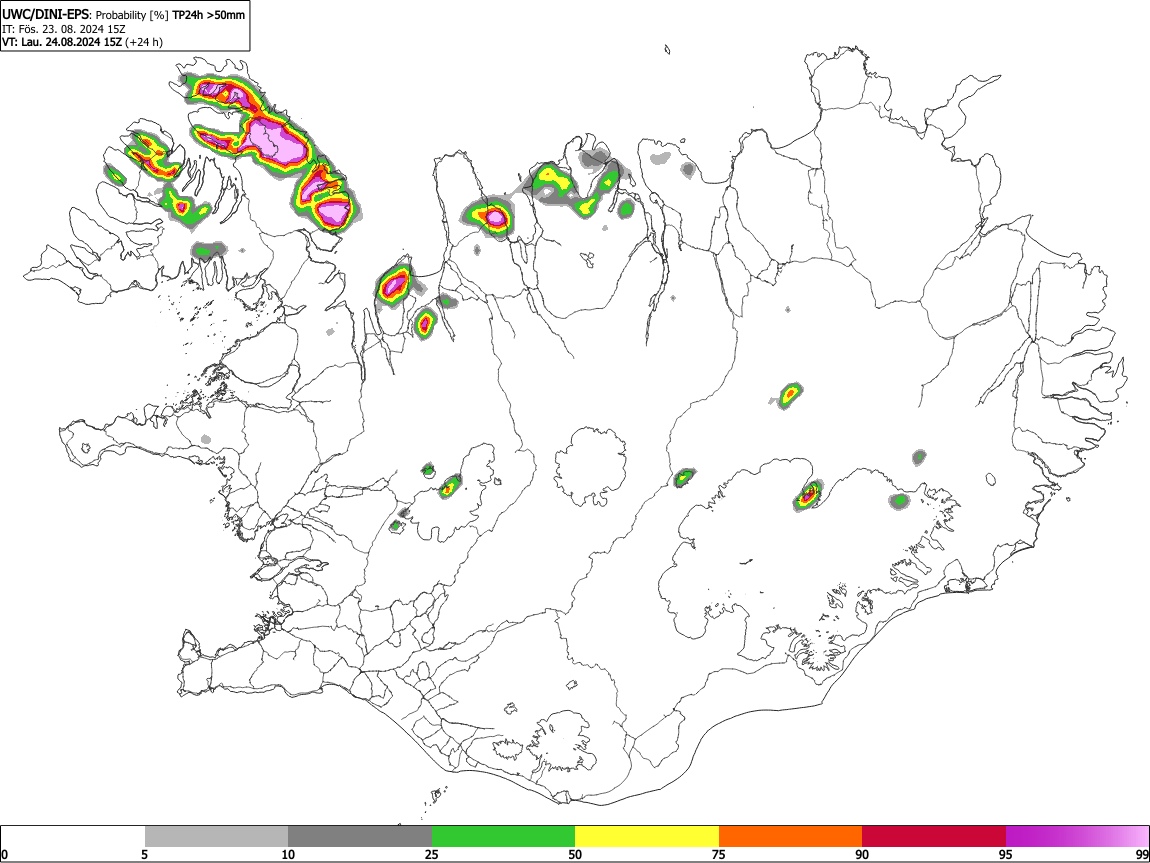Click the legend value '75'
Screen dimensions: 1150x863
719,855
